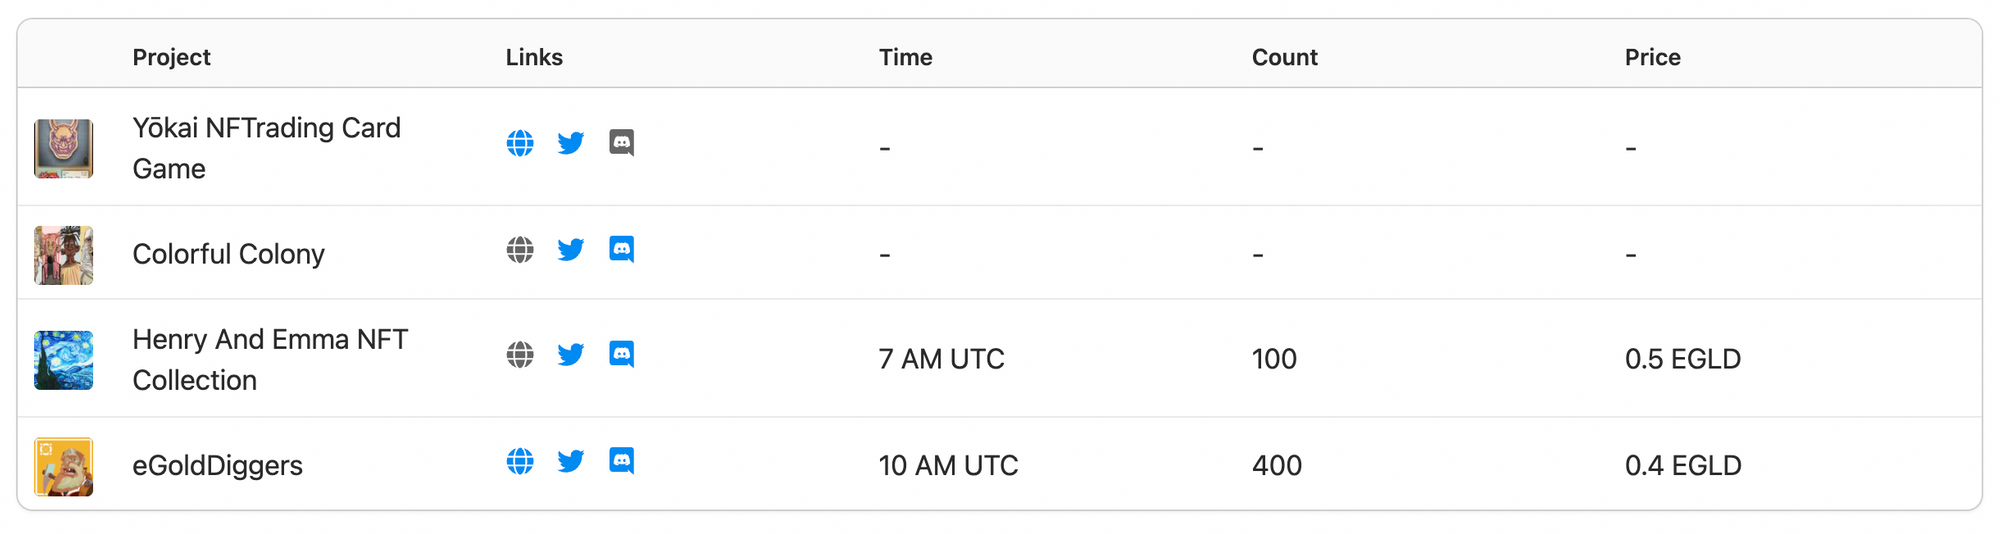Open Henry And Emma Discord icon
The width and height of the screenshot is (2000, 534).
click(x=622, y=354)
